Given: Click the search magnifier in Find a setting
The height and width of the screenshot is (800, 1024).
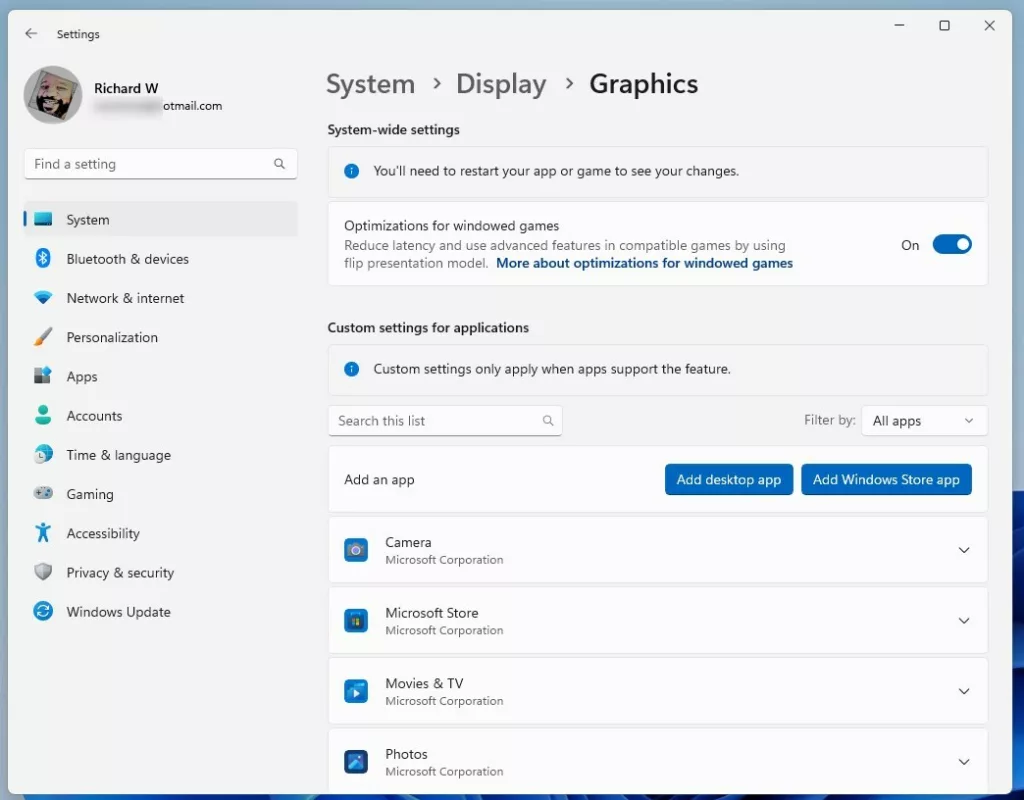Looking at the screenshot, I should click(x=280, y=163).
